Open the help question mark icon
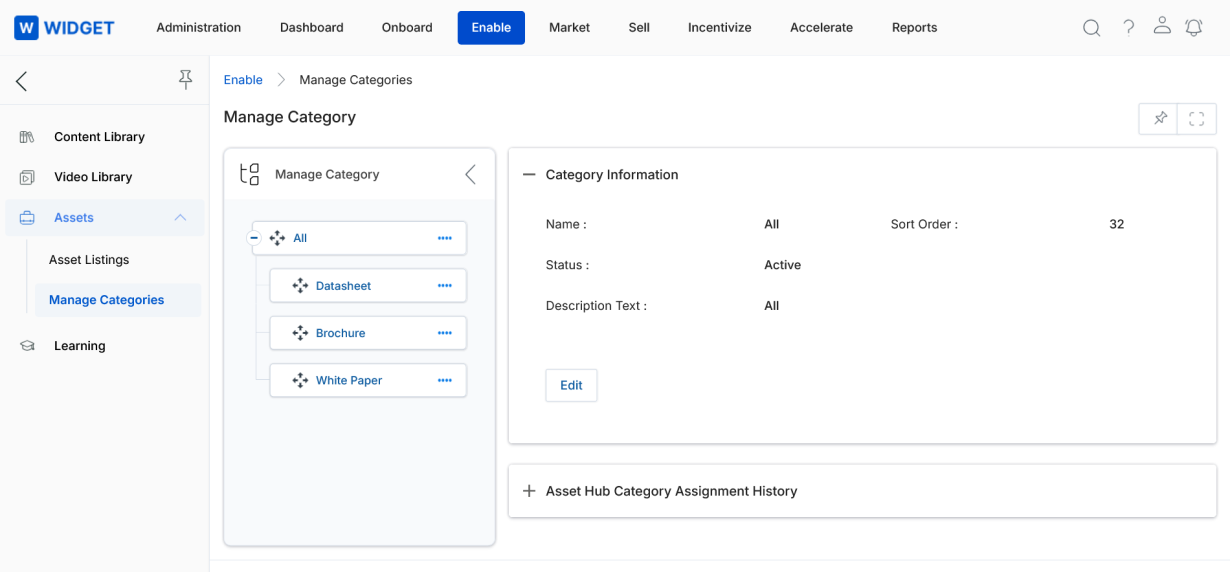The height and width of the screenshot is (572, 1230). [1128, 28]
